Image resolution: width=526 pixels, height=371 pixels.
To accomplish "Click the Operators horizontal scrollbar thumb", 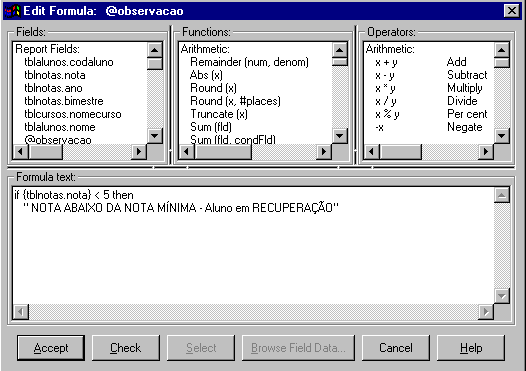I will coord(401,152).
